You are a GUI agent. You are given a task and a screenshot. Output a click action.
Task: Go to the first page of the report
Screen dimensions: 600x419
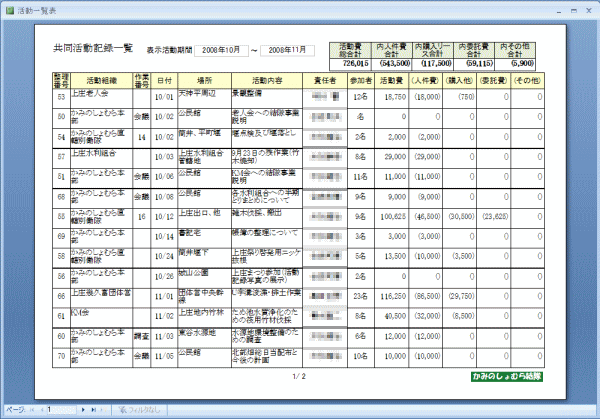[32, 411]
